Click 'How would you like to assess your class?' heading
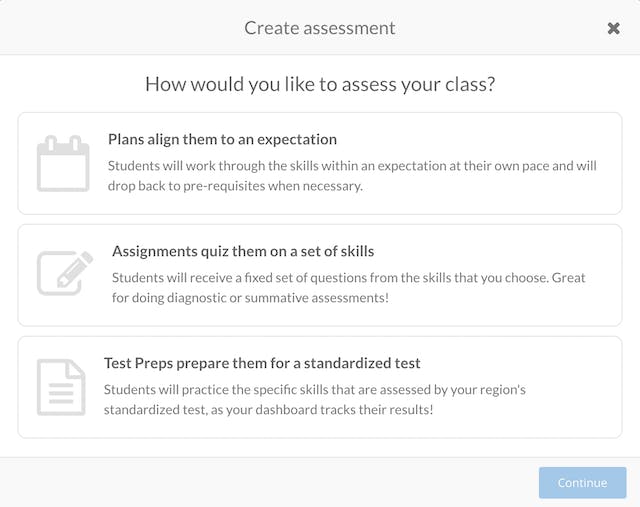Viewport: 640px width, 507px height. [x=320, y=84]
